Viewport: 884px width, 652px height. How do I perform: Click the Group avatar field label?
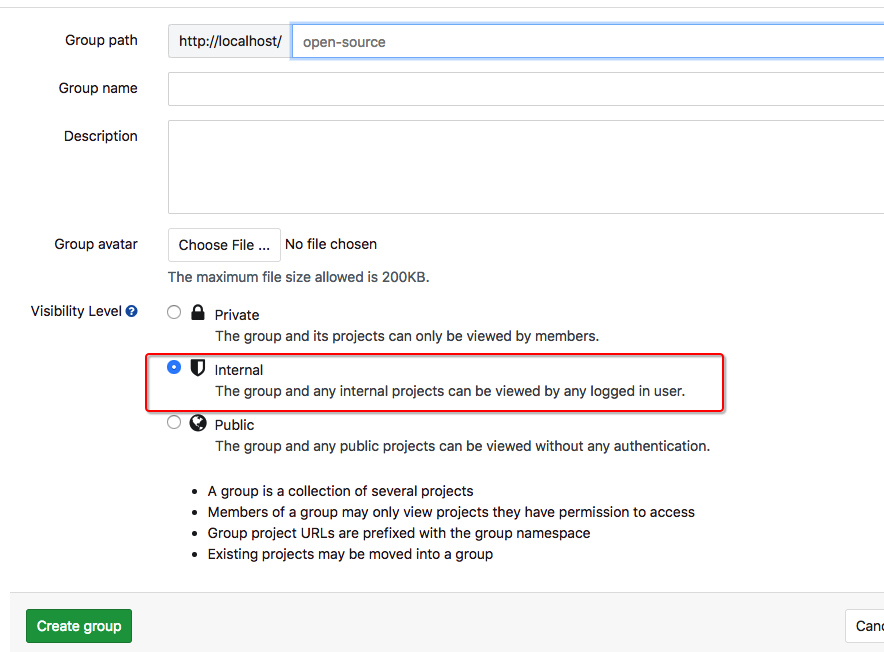click(96, 244)
